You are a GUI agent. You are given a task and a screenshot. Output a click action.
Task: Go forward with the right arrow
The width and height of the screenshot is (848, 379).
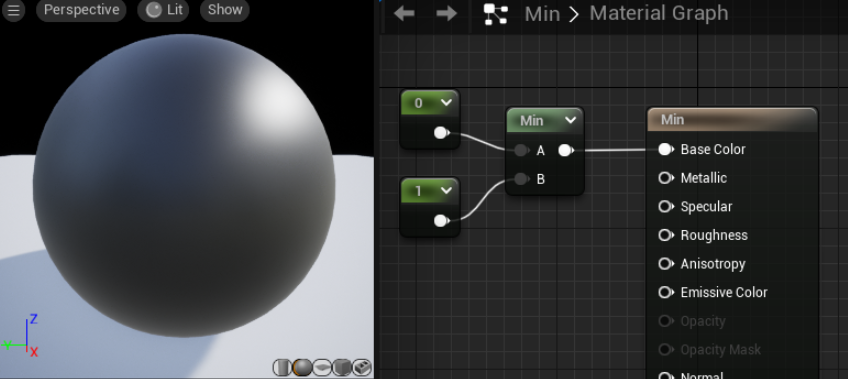pyautogui.click(x=446, y=14)
